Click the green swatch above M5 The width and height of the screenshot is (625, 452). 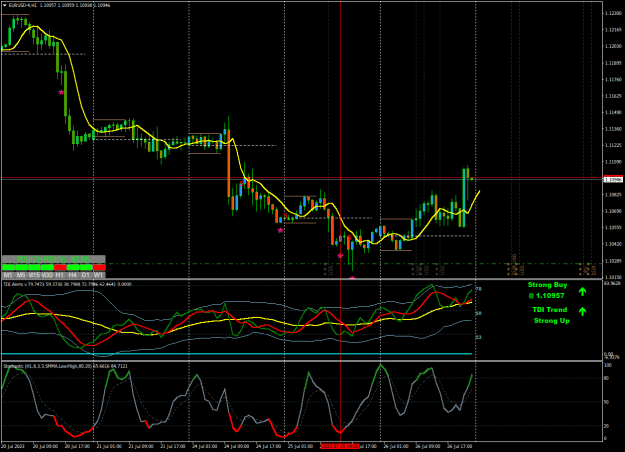[x=21, y=267]
